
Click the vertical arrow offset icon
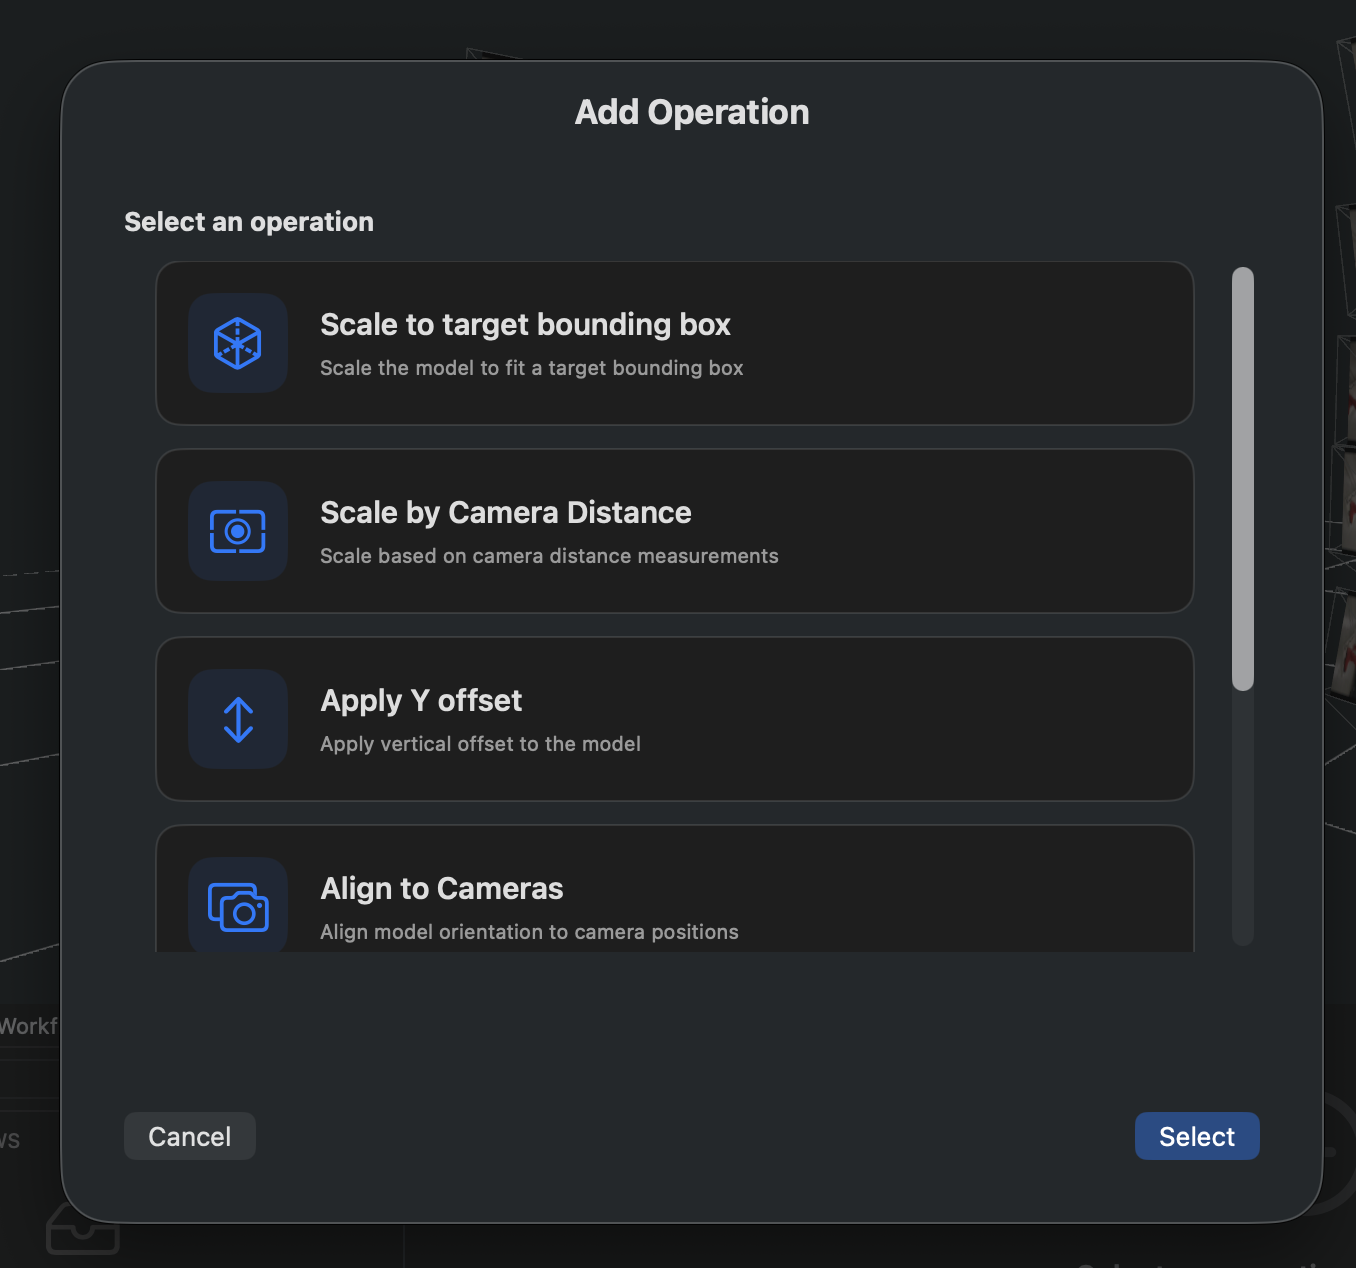pyautogui.click(x=237, y=718)
